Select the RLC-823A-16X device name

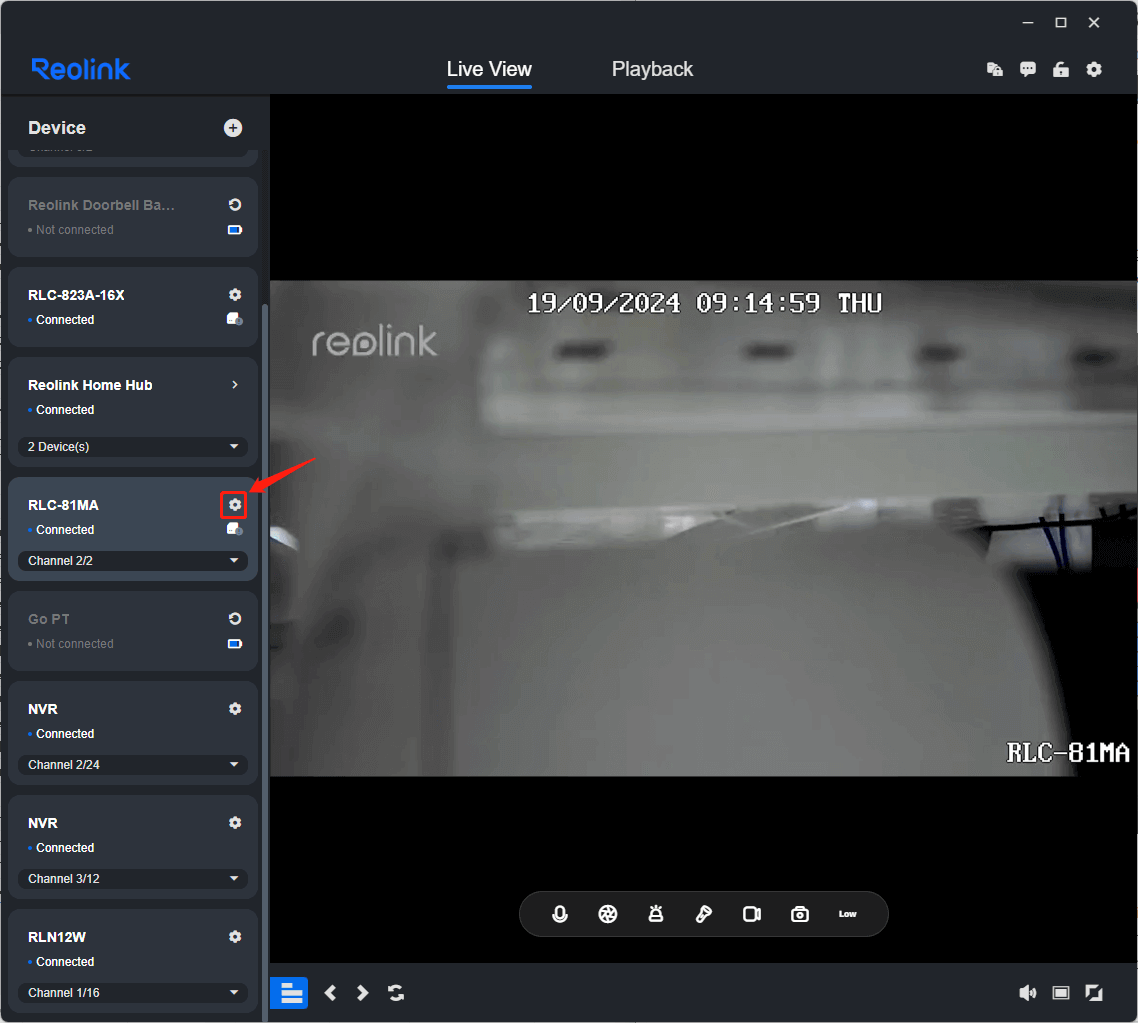point(76,295)
